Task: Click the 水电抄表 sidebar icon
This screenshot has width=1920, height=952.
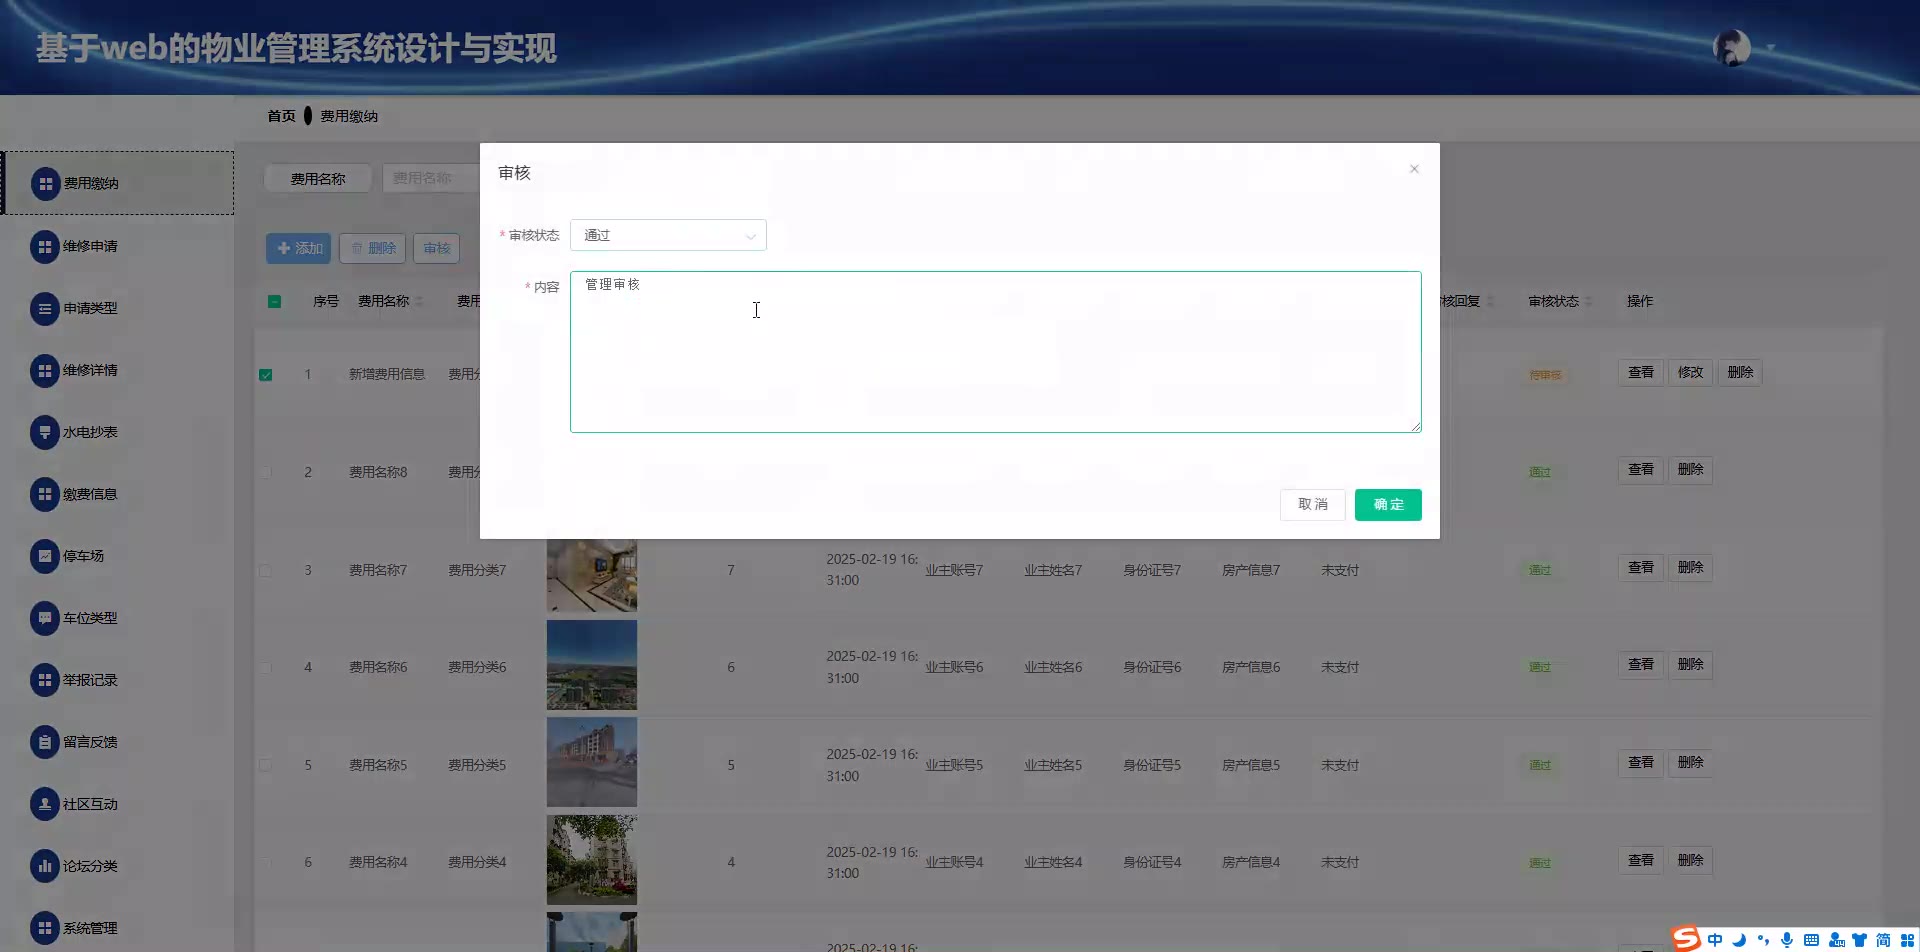Action: coord(45,432)
